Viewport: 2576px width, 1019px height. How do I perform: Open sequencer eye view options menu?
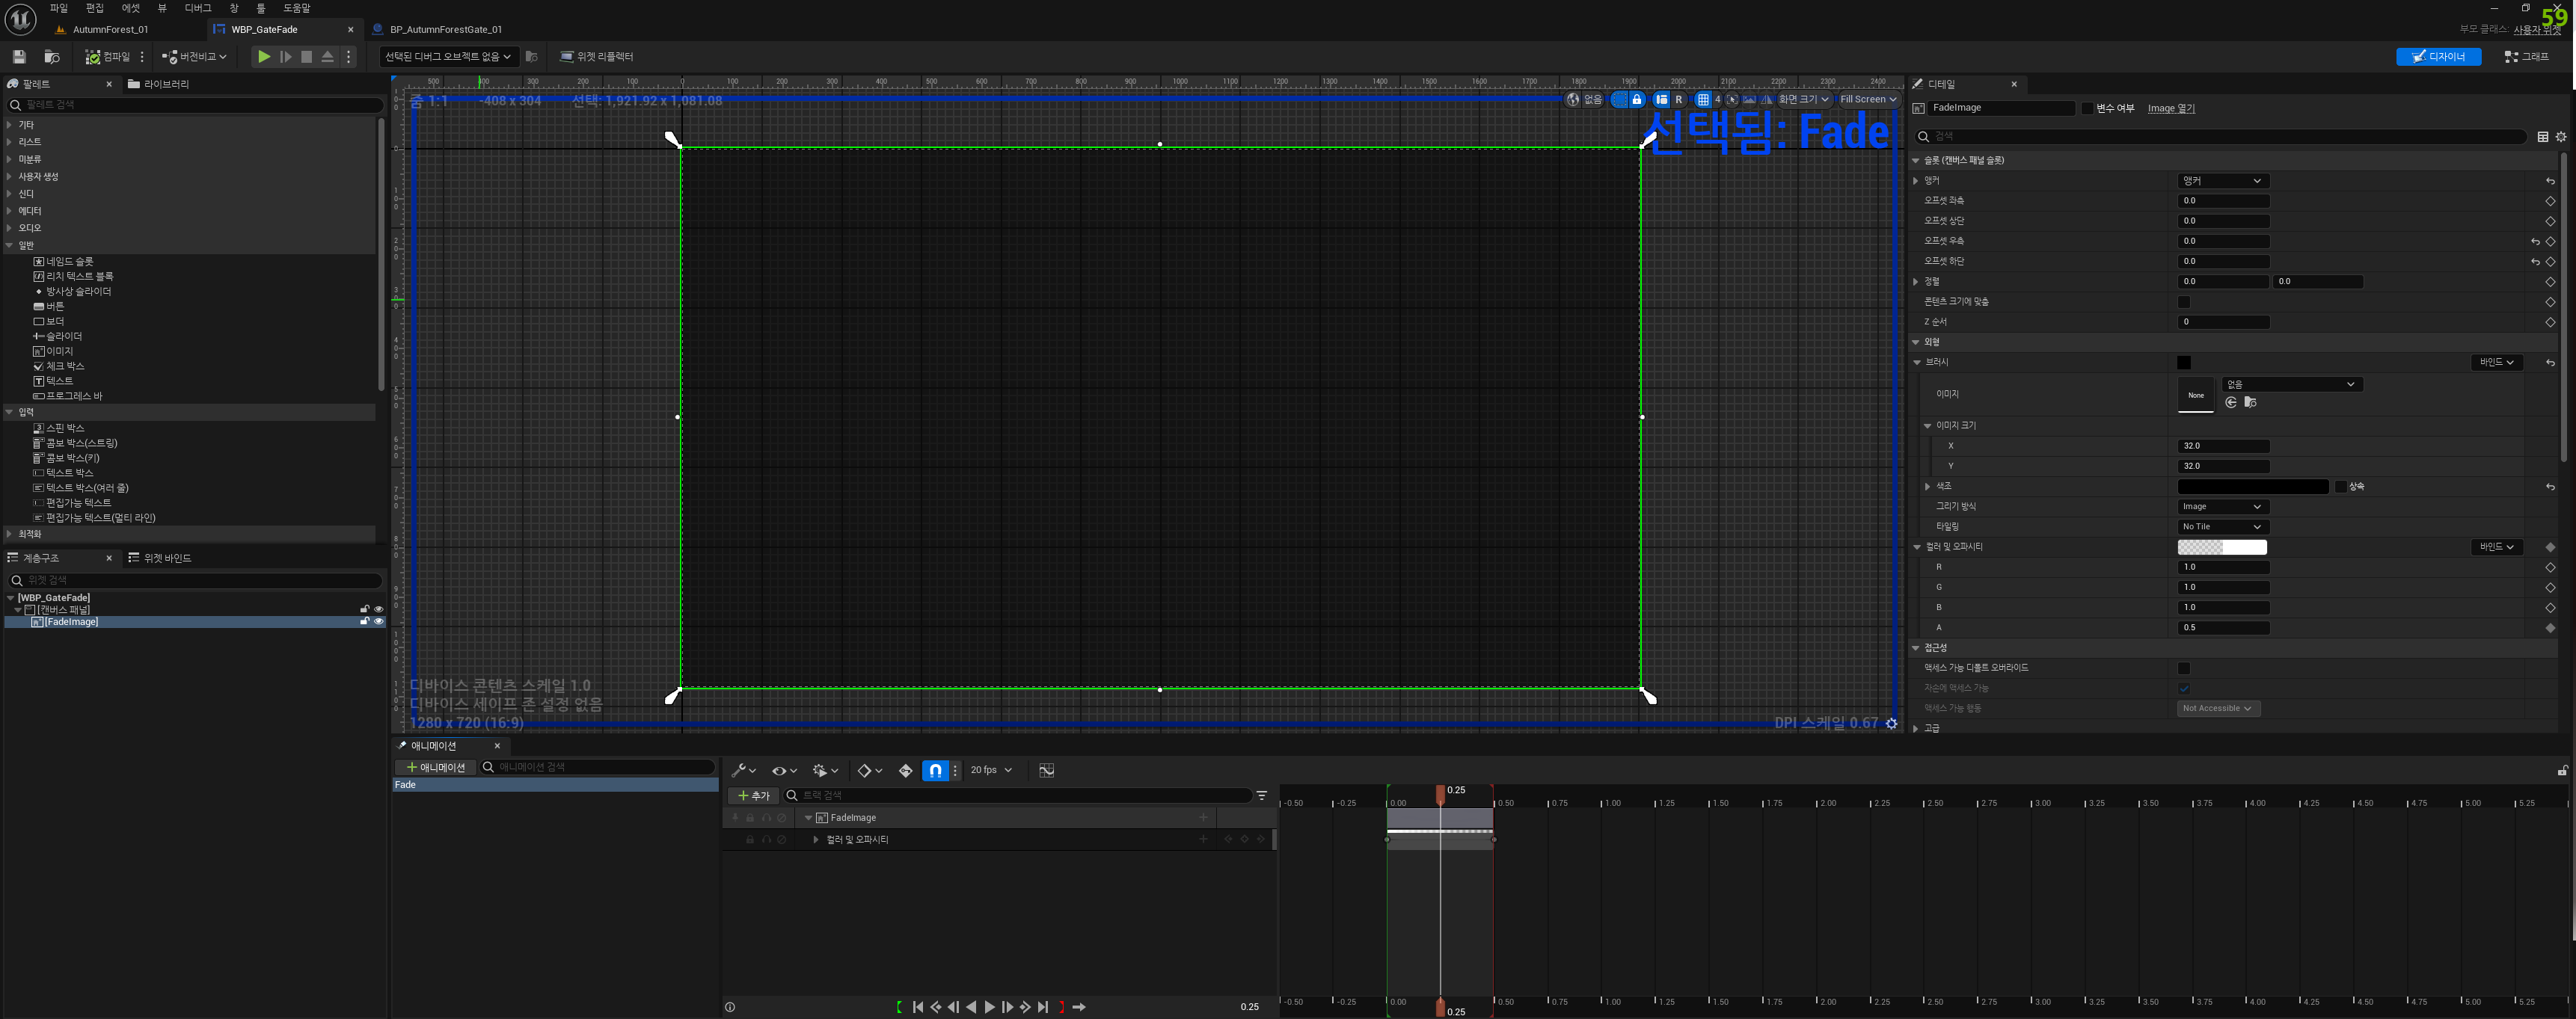click(x=783, y=771)
